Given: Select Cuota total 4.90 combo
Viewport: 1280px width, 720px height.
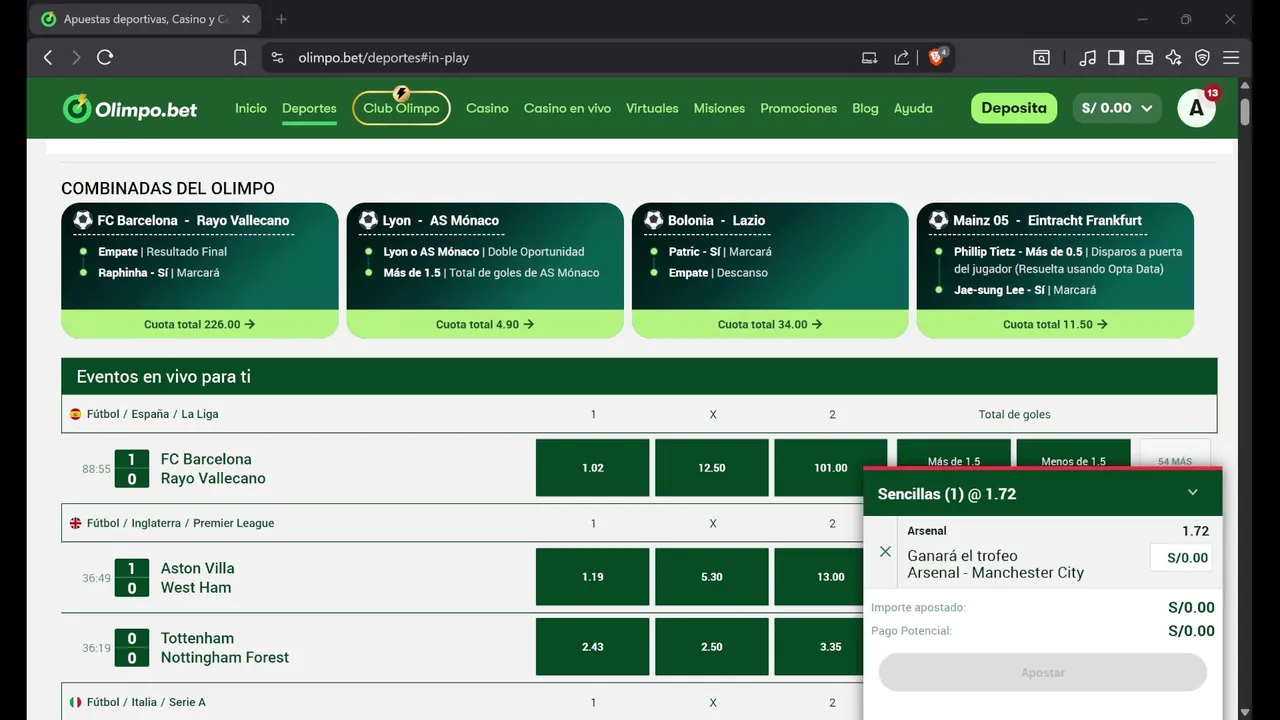Looking at the screenshot, I should point(485,324).
